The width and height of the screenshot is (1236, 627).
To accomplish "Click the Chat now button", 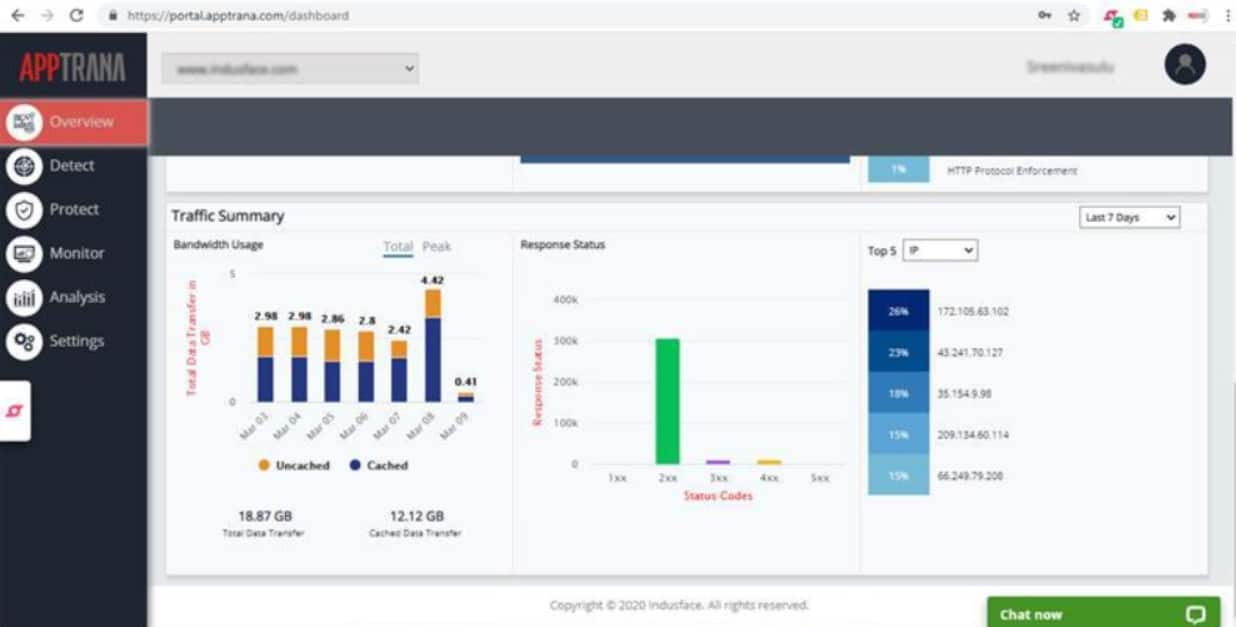I will (x=1103, y=612).
